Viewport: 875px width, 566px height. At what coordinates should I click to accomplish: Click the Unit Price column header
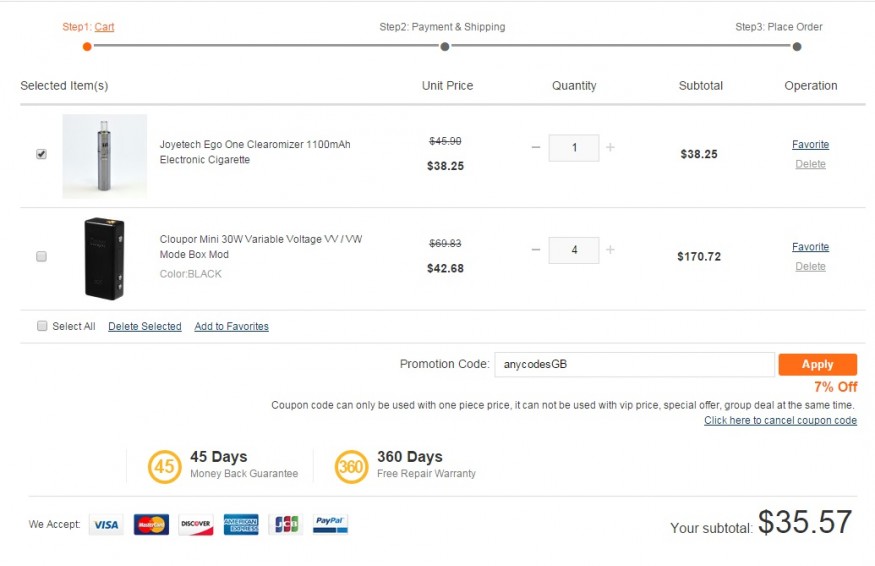click(447, 86)
